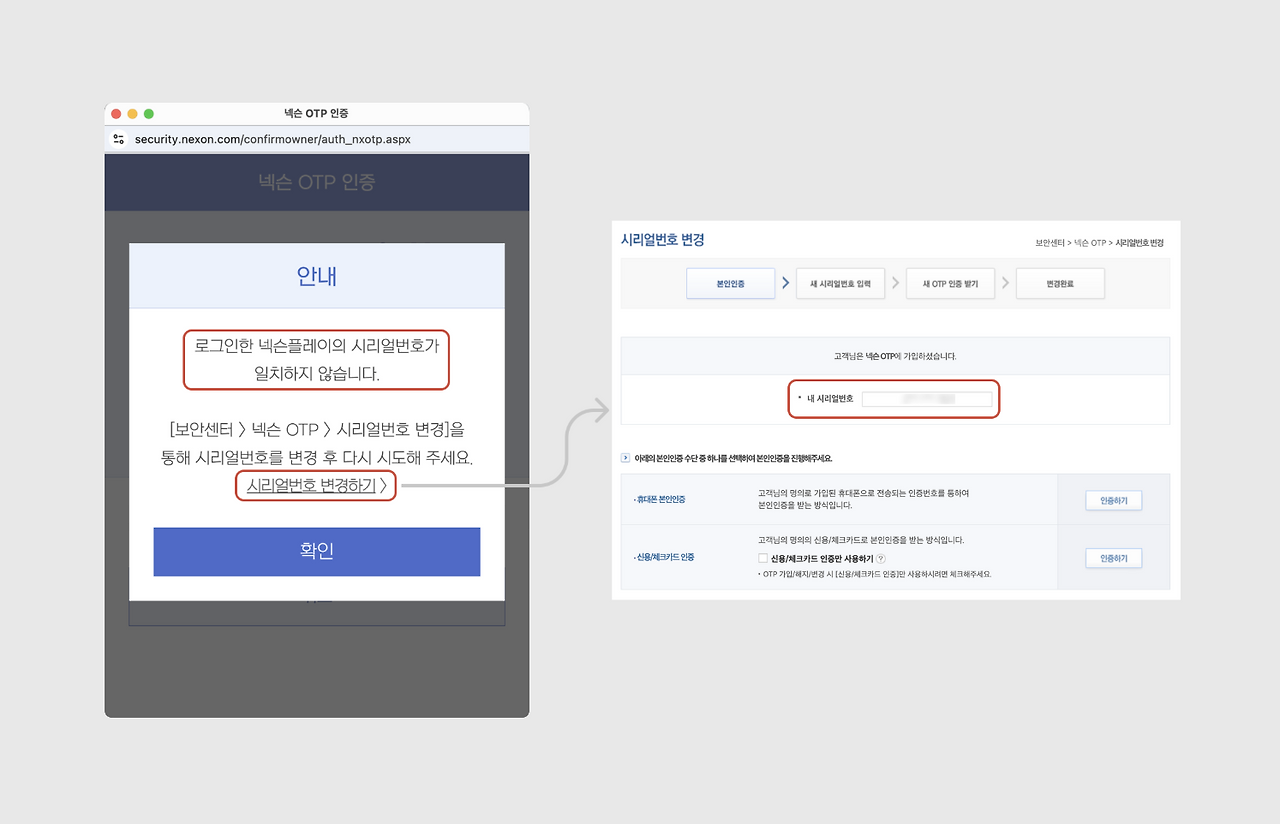
Task: Click text 고객님은 넥슨 OTP에 가입하셨습니다
Action: pos(895,356)
